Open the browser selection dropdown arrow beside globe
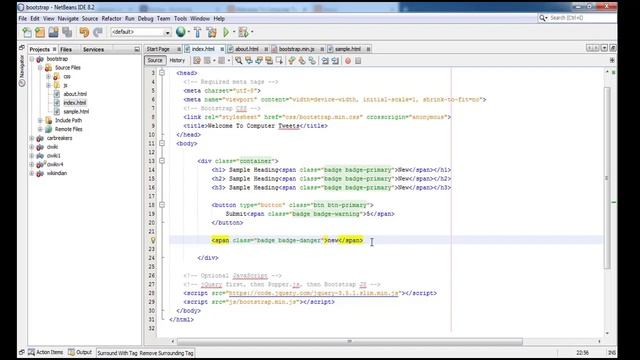This screenshot has width=640, height=360. coord(189,32)
